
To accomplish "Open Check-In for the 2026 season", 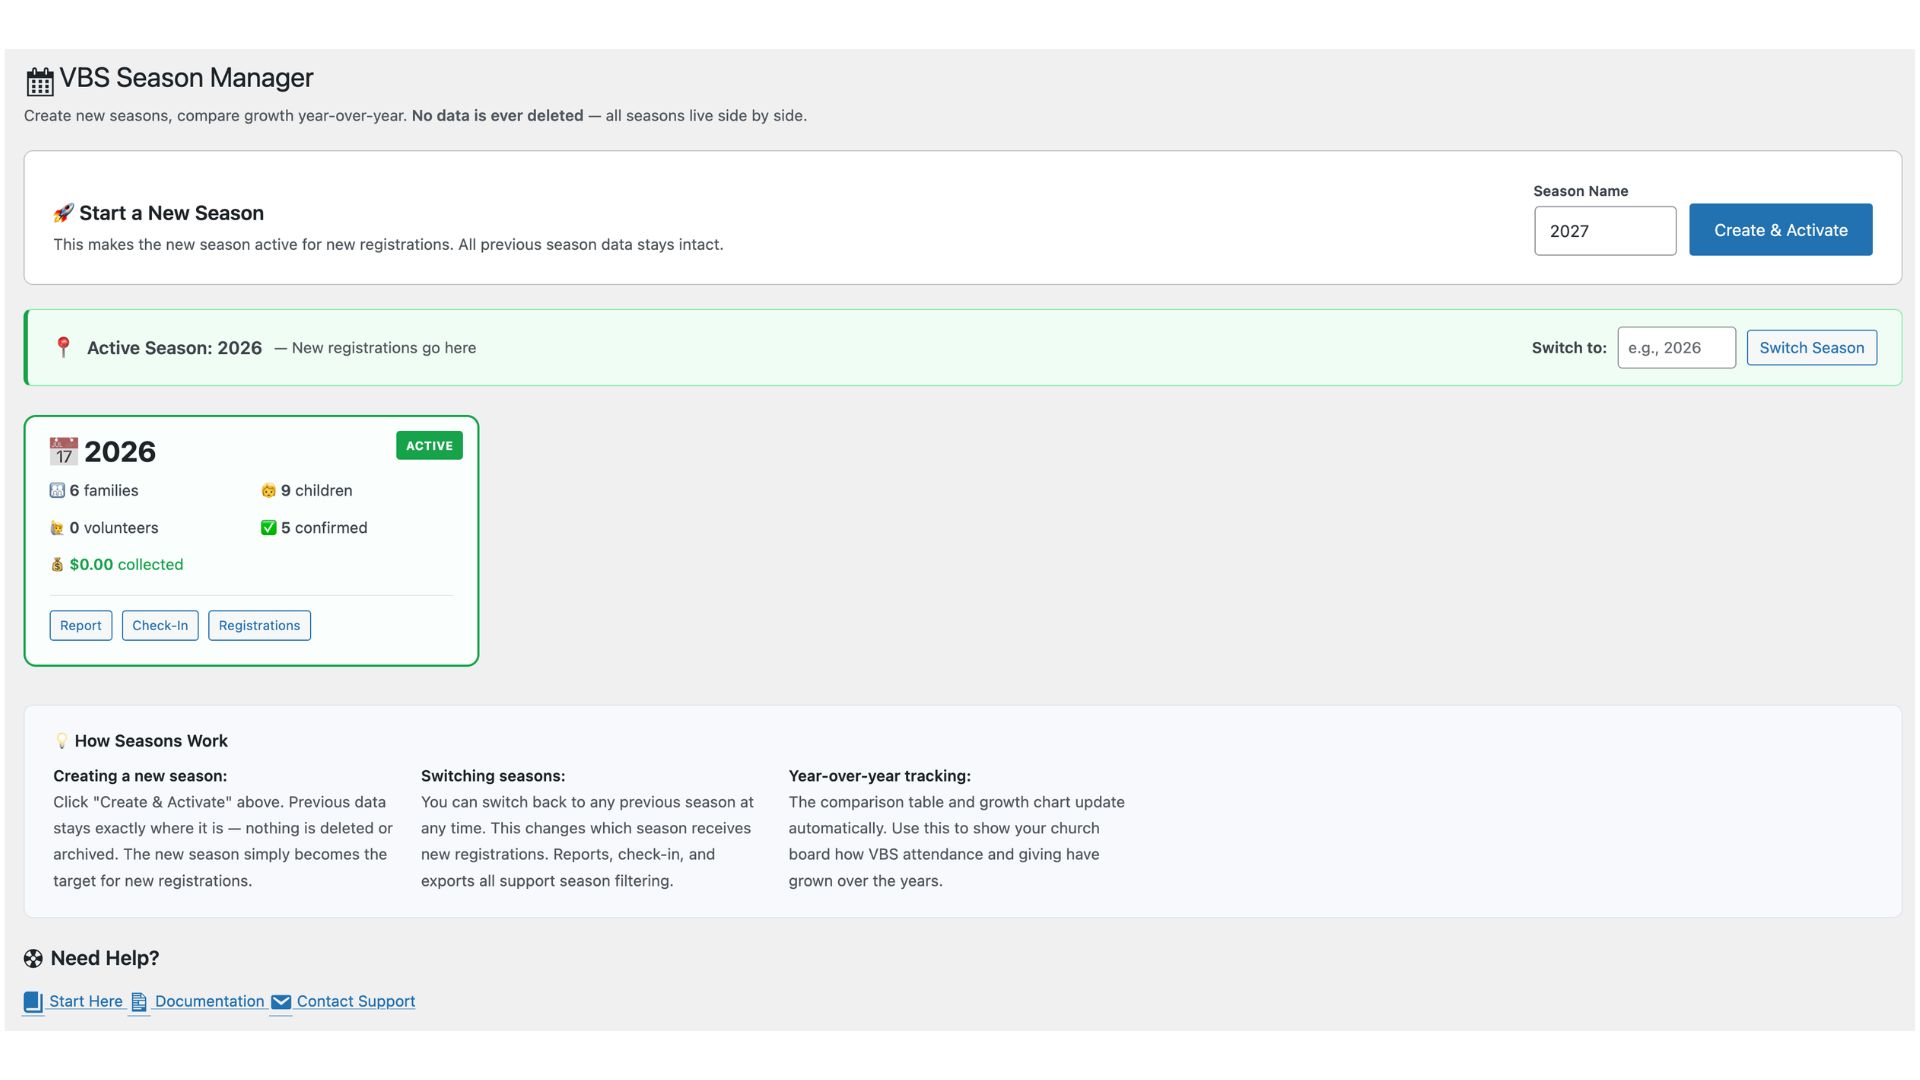I will [x=160, y=625].
